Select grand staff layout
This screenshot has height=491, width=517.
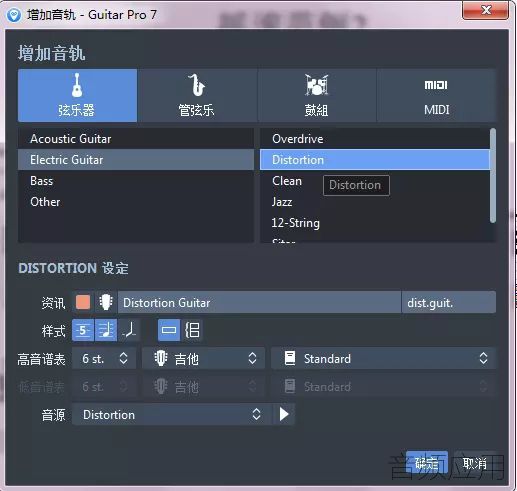coord(192,330)
